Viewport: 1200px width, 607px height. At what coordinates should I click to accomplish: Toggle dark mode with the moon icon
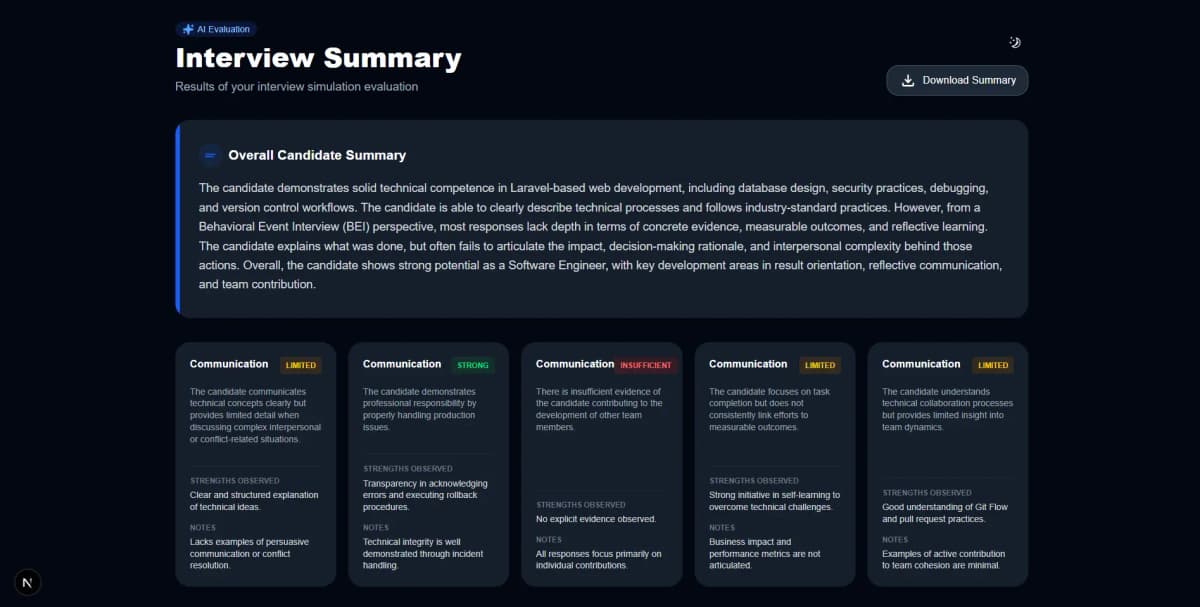(1015, 42)
